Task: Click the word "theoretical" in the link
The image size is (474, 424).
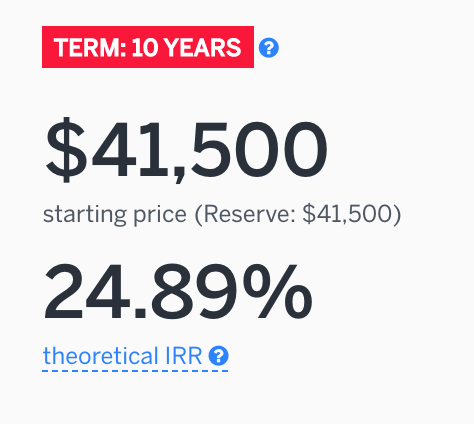Action: click(x=101, y=356)
